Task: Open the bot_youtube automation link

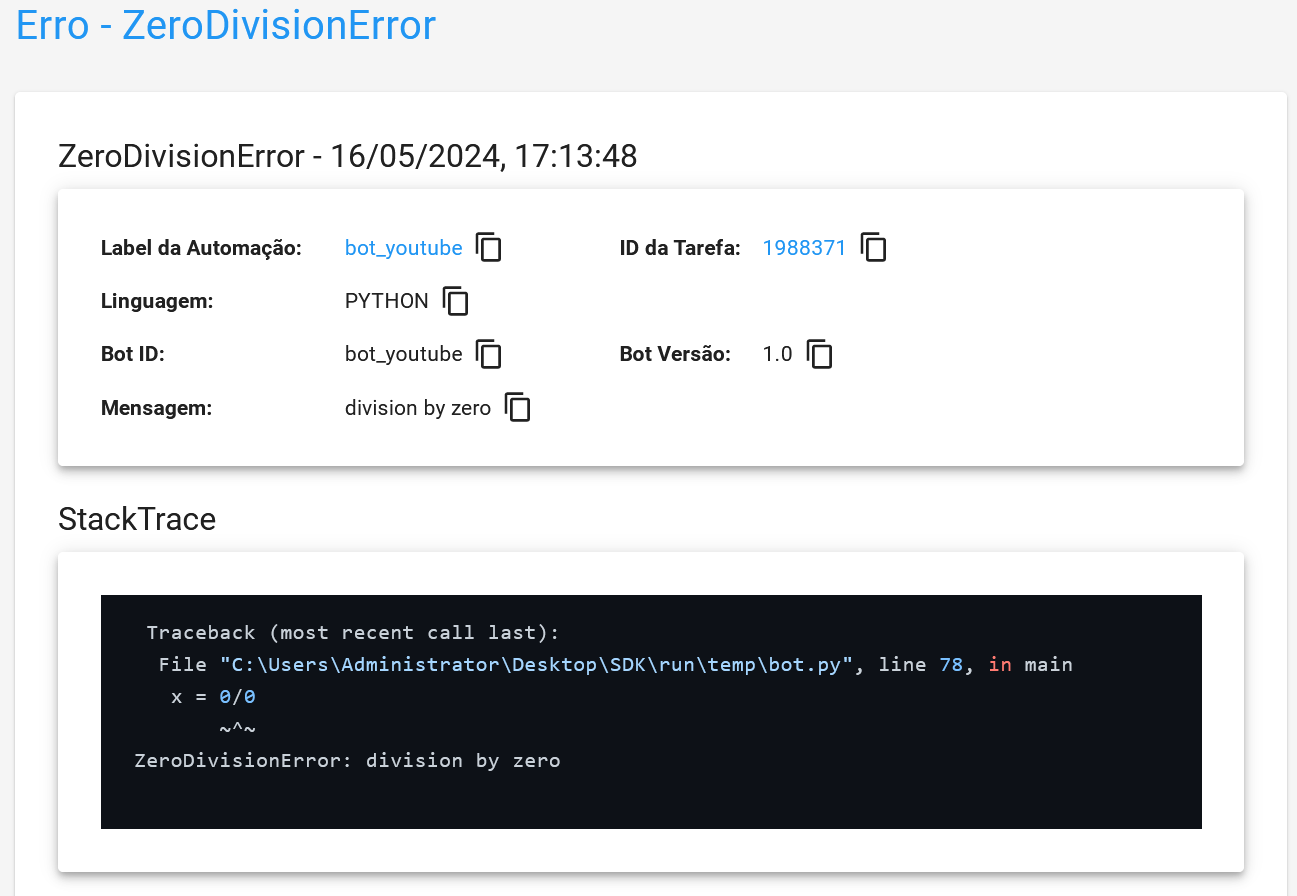Action: pos(403,248)
